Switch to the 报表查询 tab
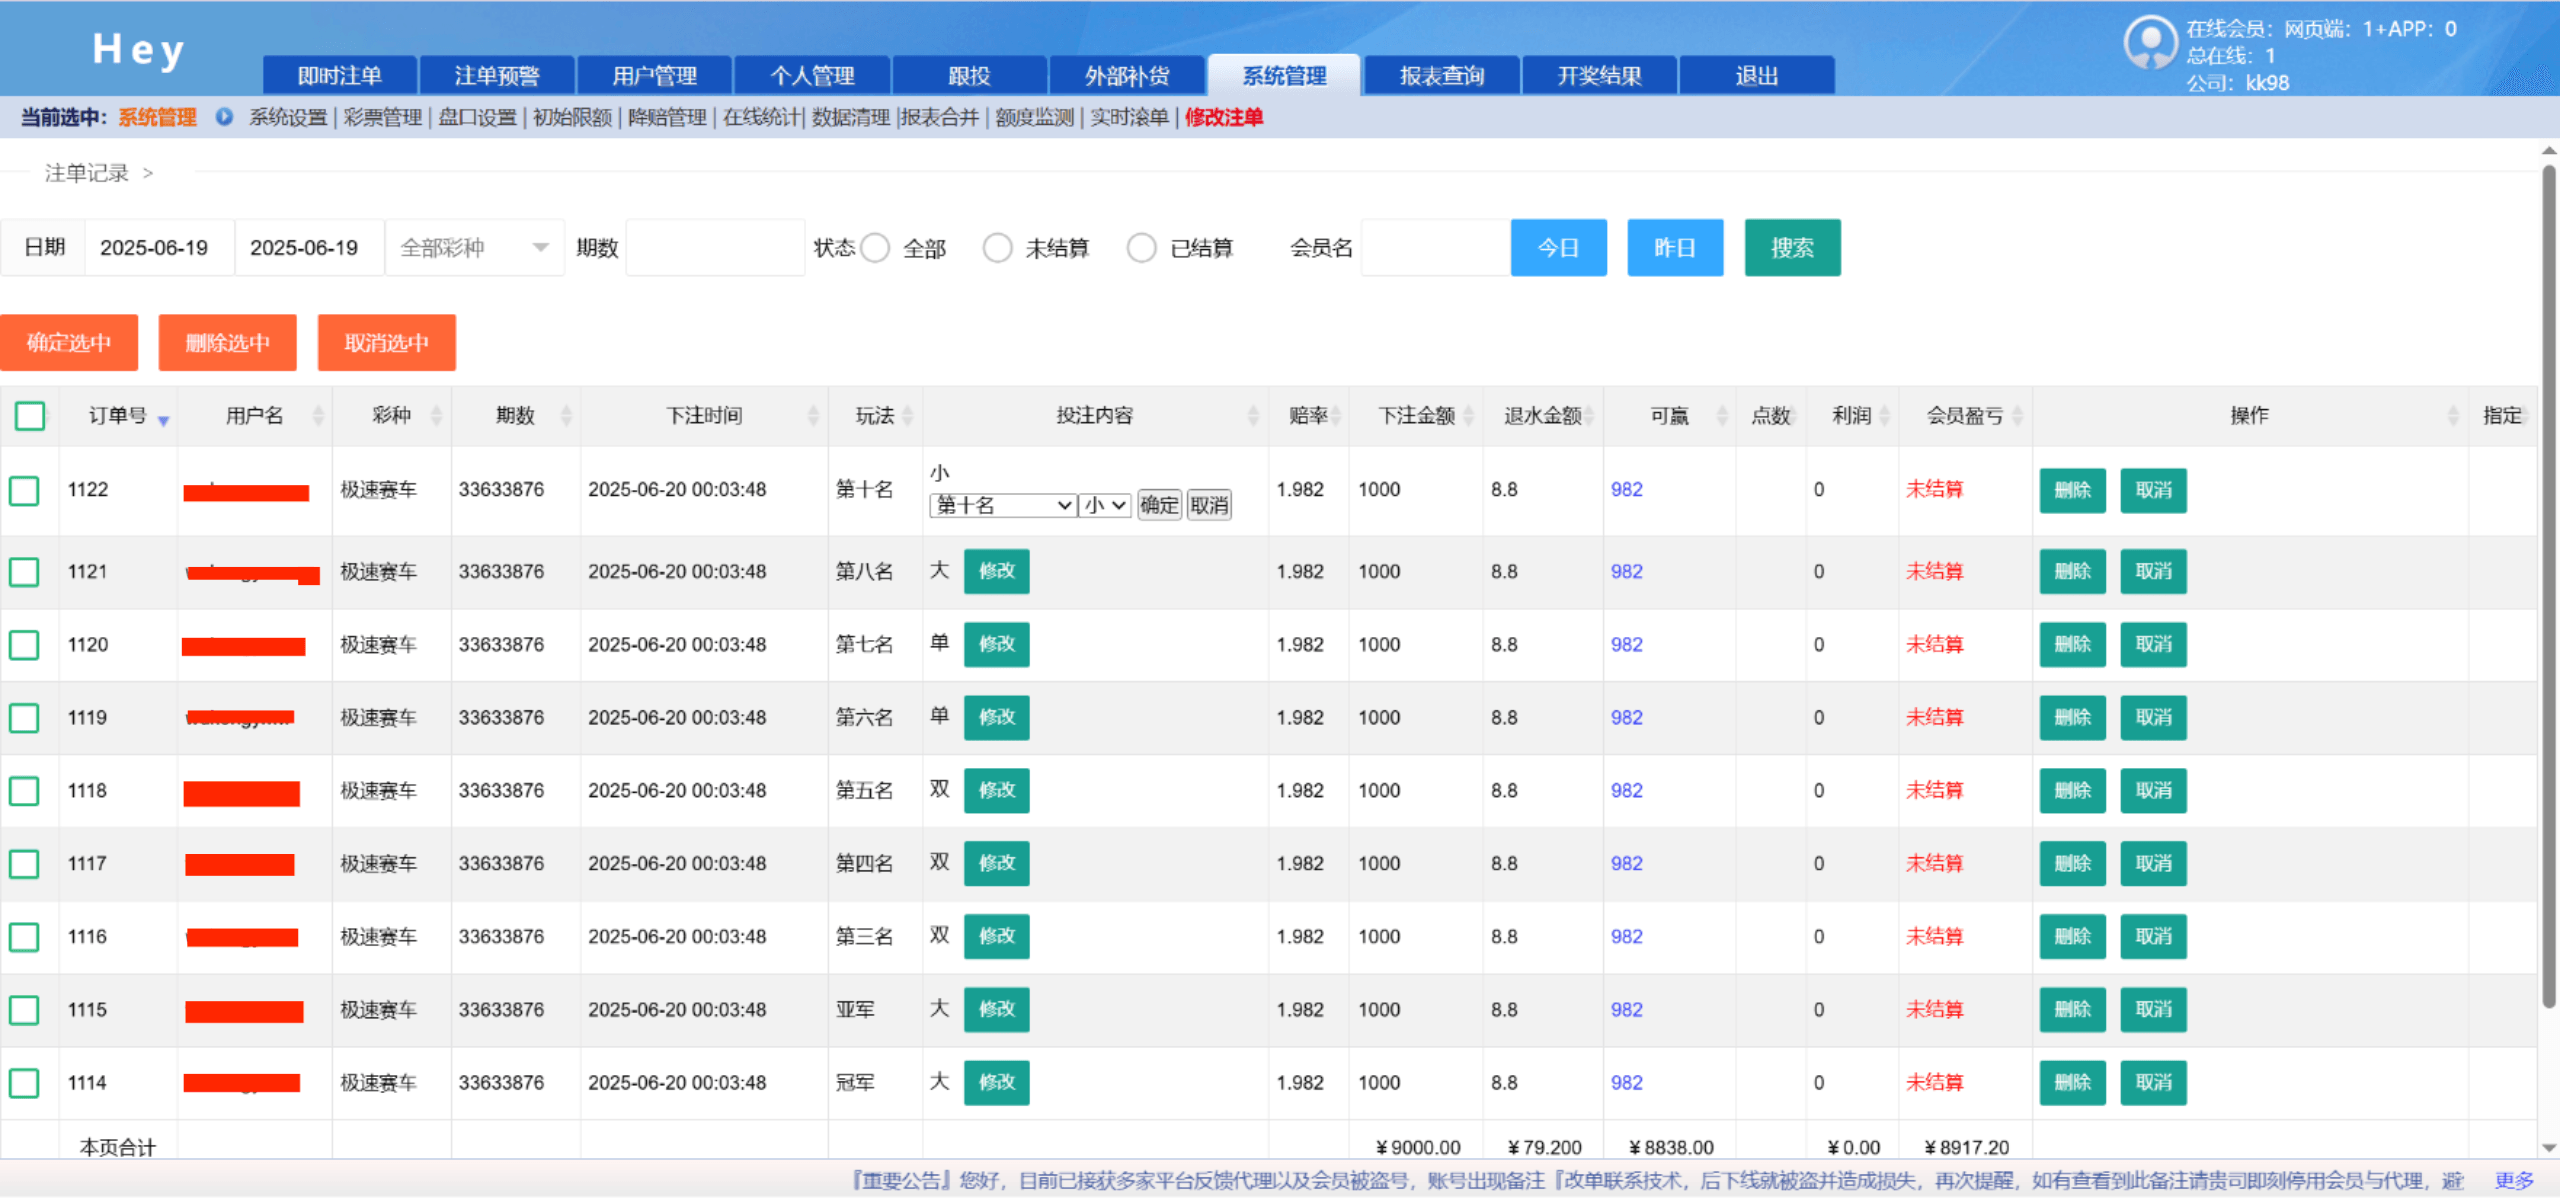Image resolution: width=2560 pixels, height=1199 pixels. 1441,74
